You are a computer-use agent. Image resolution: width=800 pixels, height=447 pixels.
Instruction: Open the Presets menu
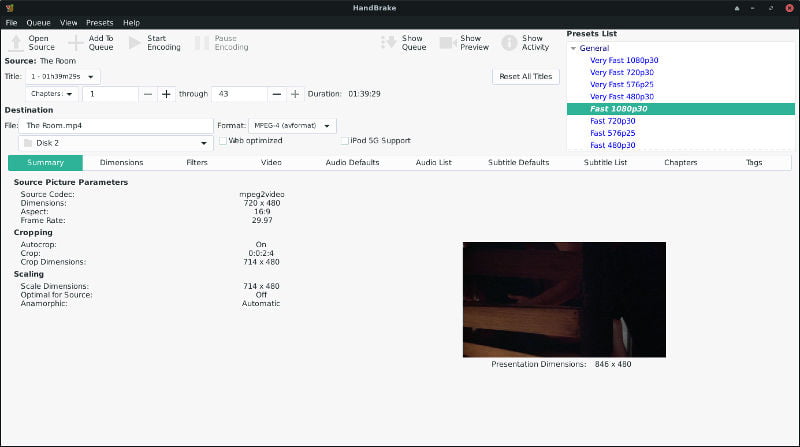99,22
